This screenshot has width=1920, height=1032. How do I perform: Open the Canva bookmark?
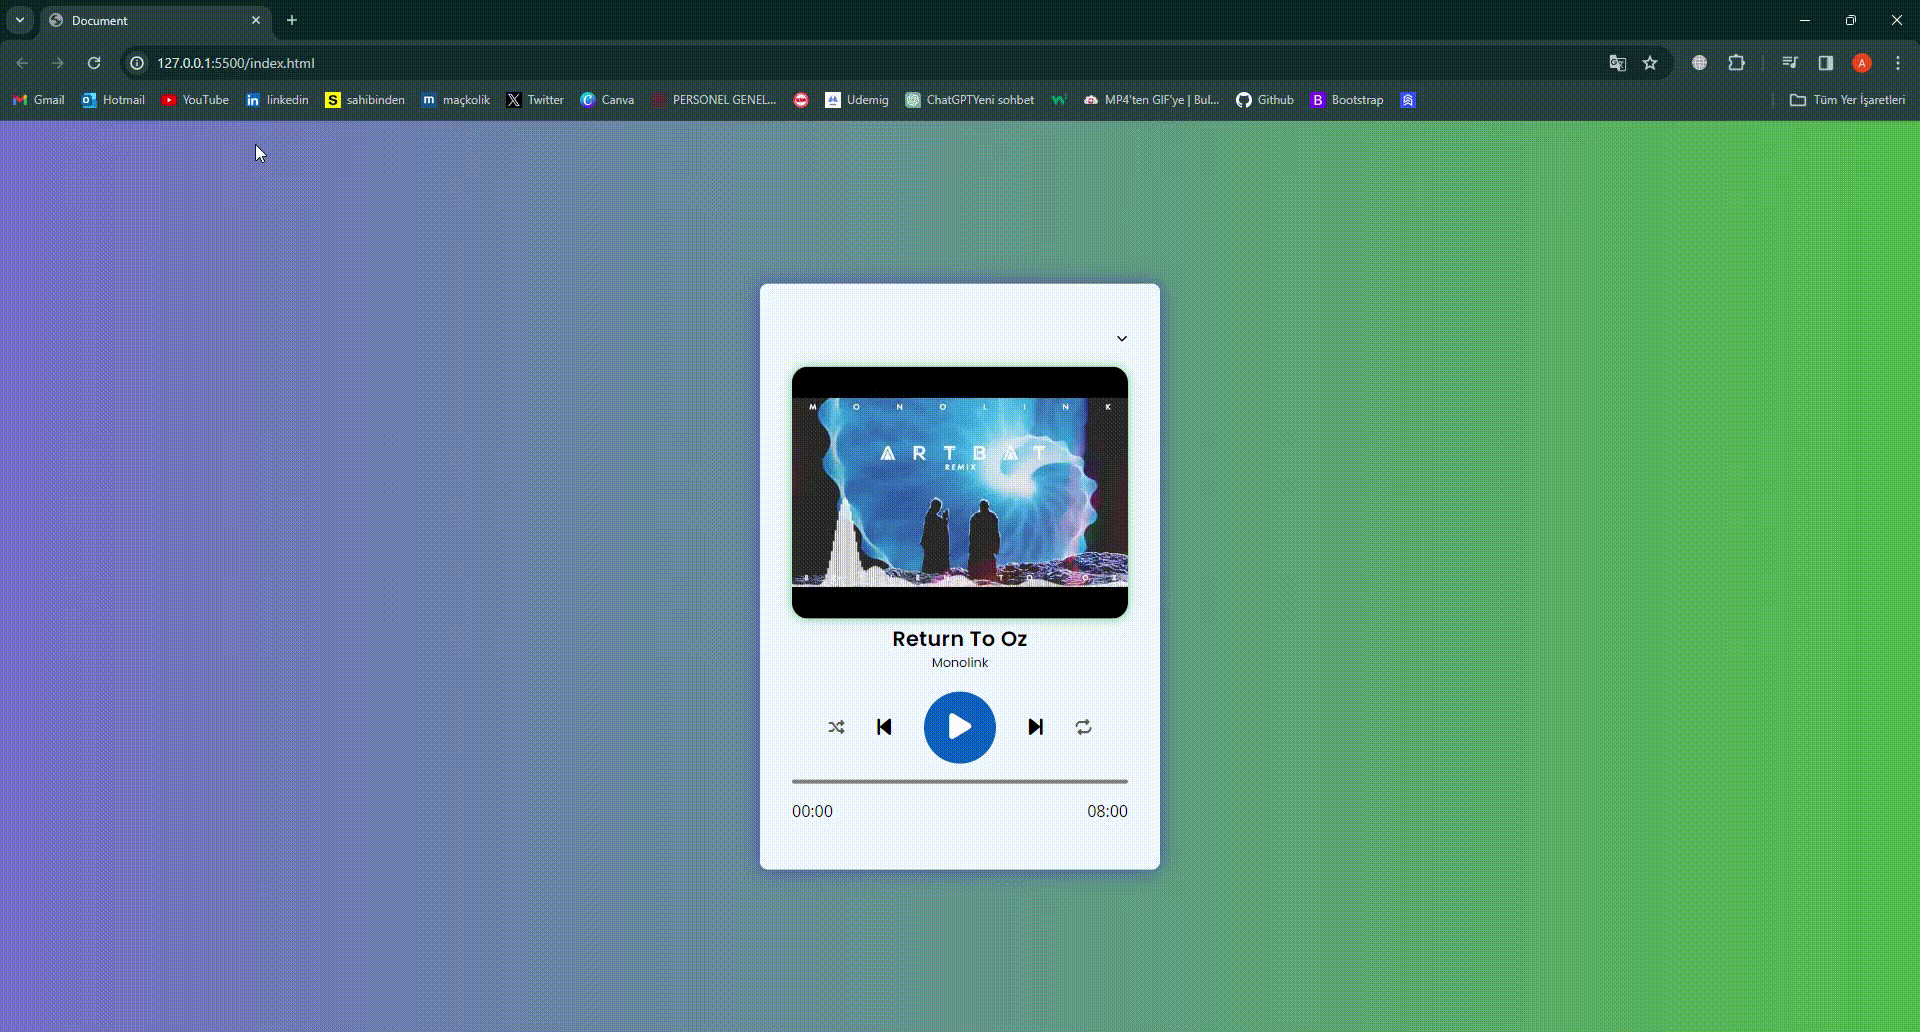pos(607,100)
